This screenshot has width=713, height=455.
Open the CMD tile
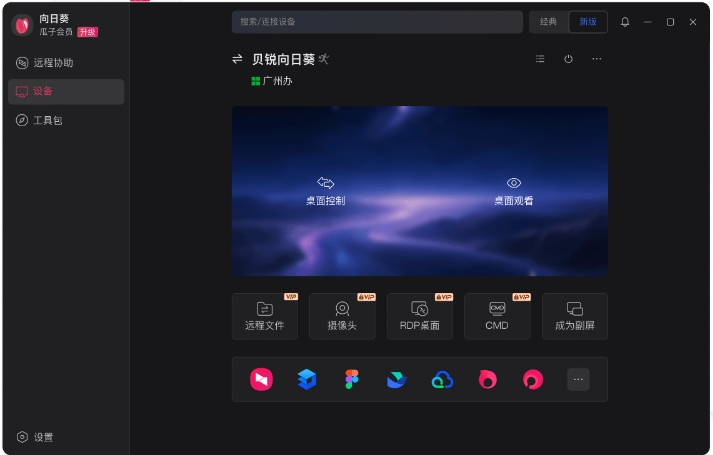(x=497, y=316)
